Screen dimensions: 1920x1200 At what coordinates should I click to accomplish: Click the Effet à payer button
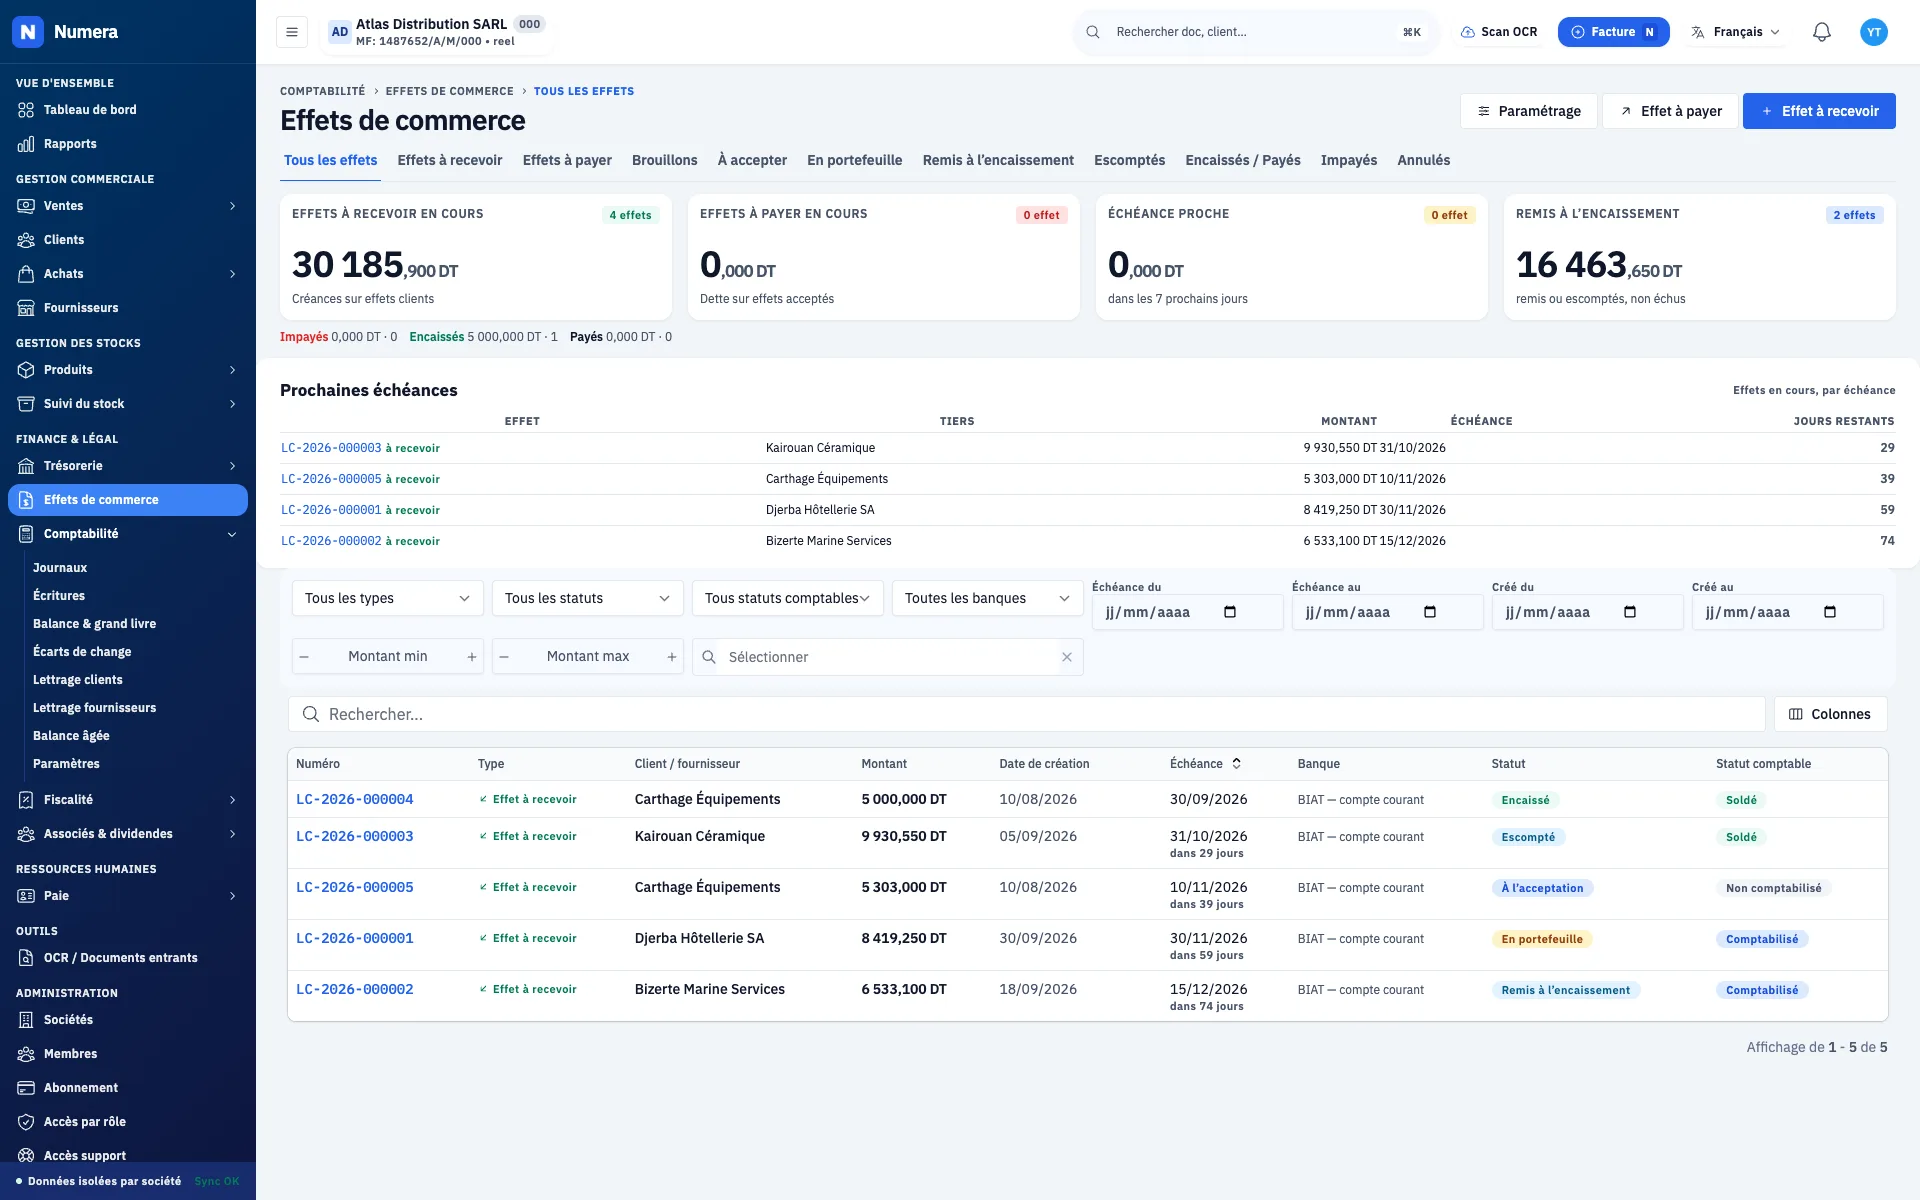[x=1670, y=111]
